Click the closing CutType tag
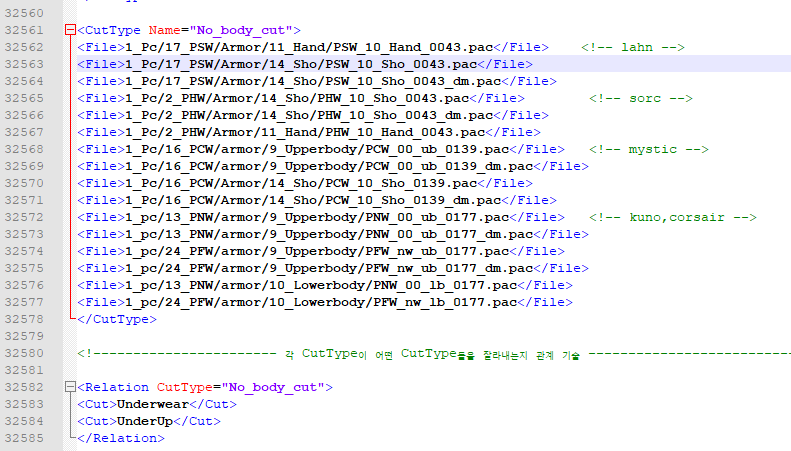 [116, 319]
